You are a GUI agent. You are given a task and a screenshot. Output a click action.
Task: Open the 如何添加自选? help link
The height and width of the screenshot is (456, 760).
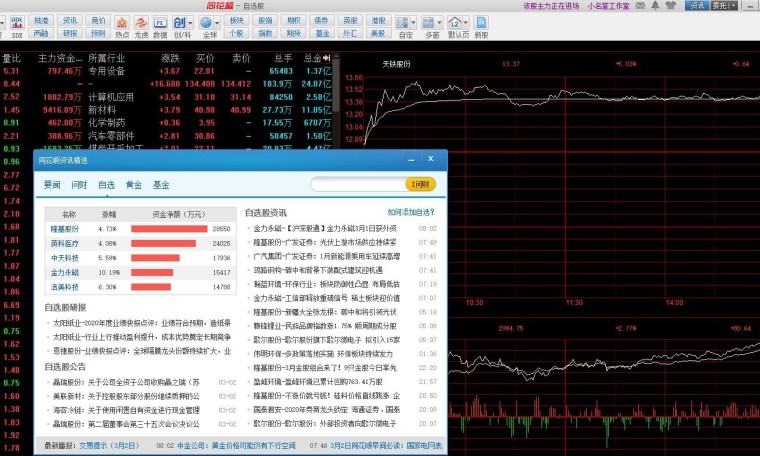click(411, 212)
